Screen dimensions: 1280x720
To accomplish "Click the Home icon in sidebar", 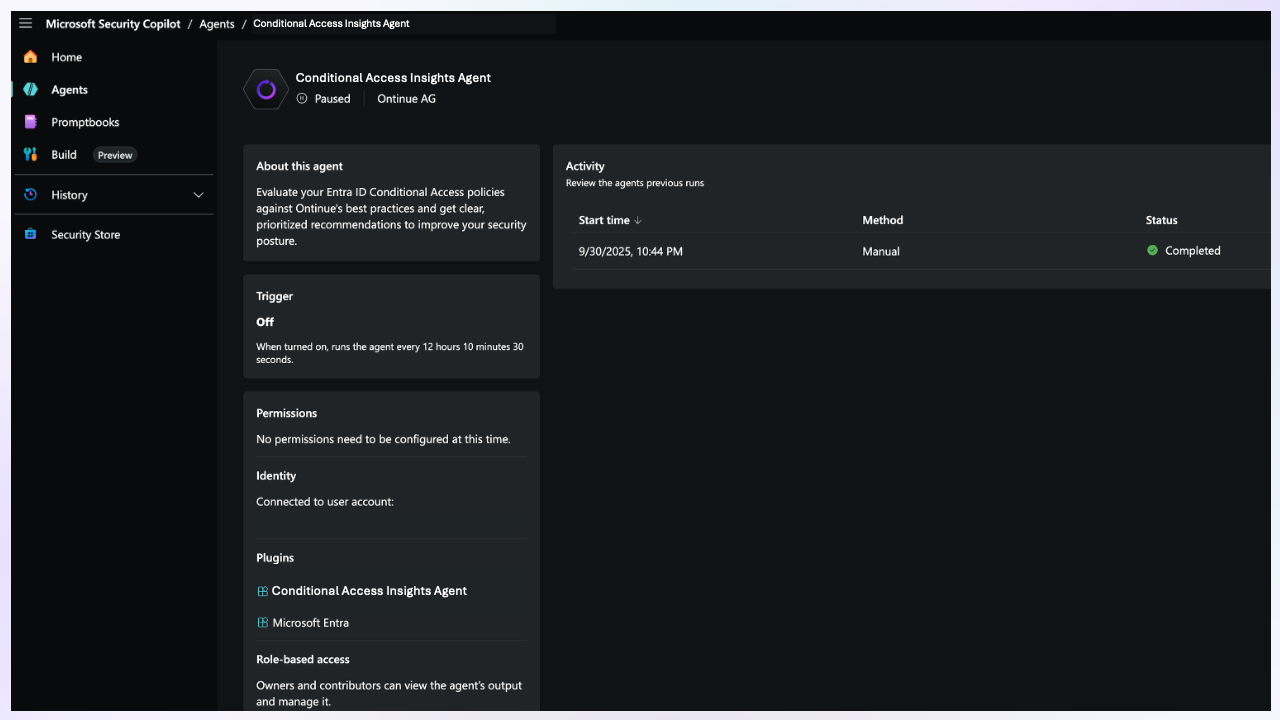I will (30, 57).
